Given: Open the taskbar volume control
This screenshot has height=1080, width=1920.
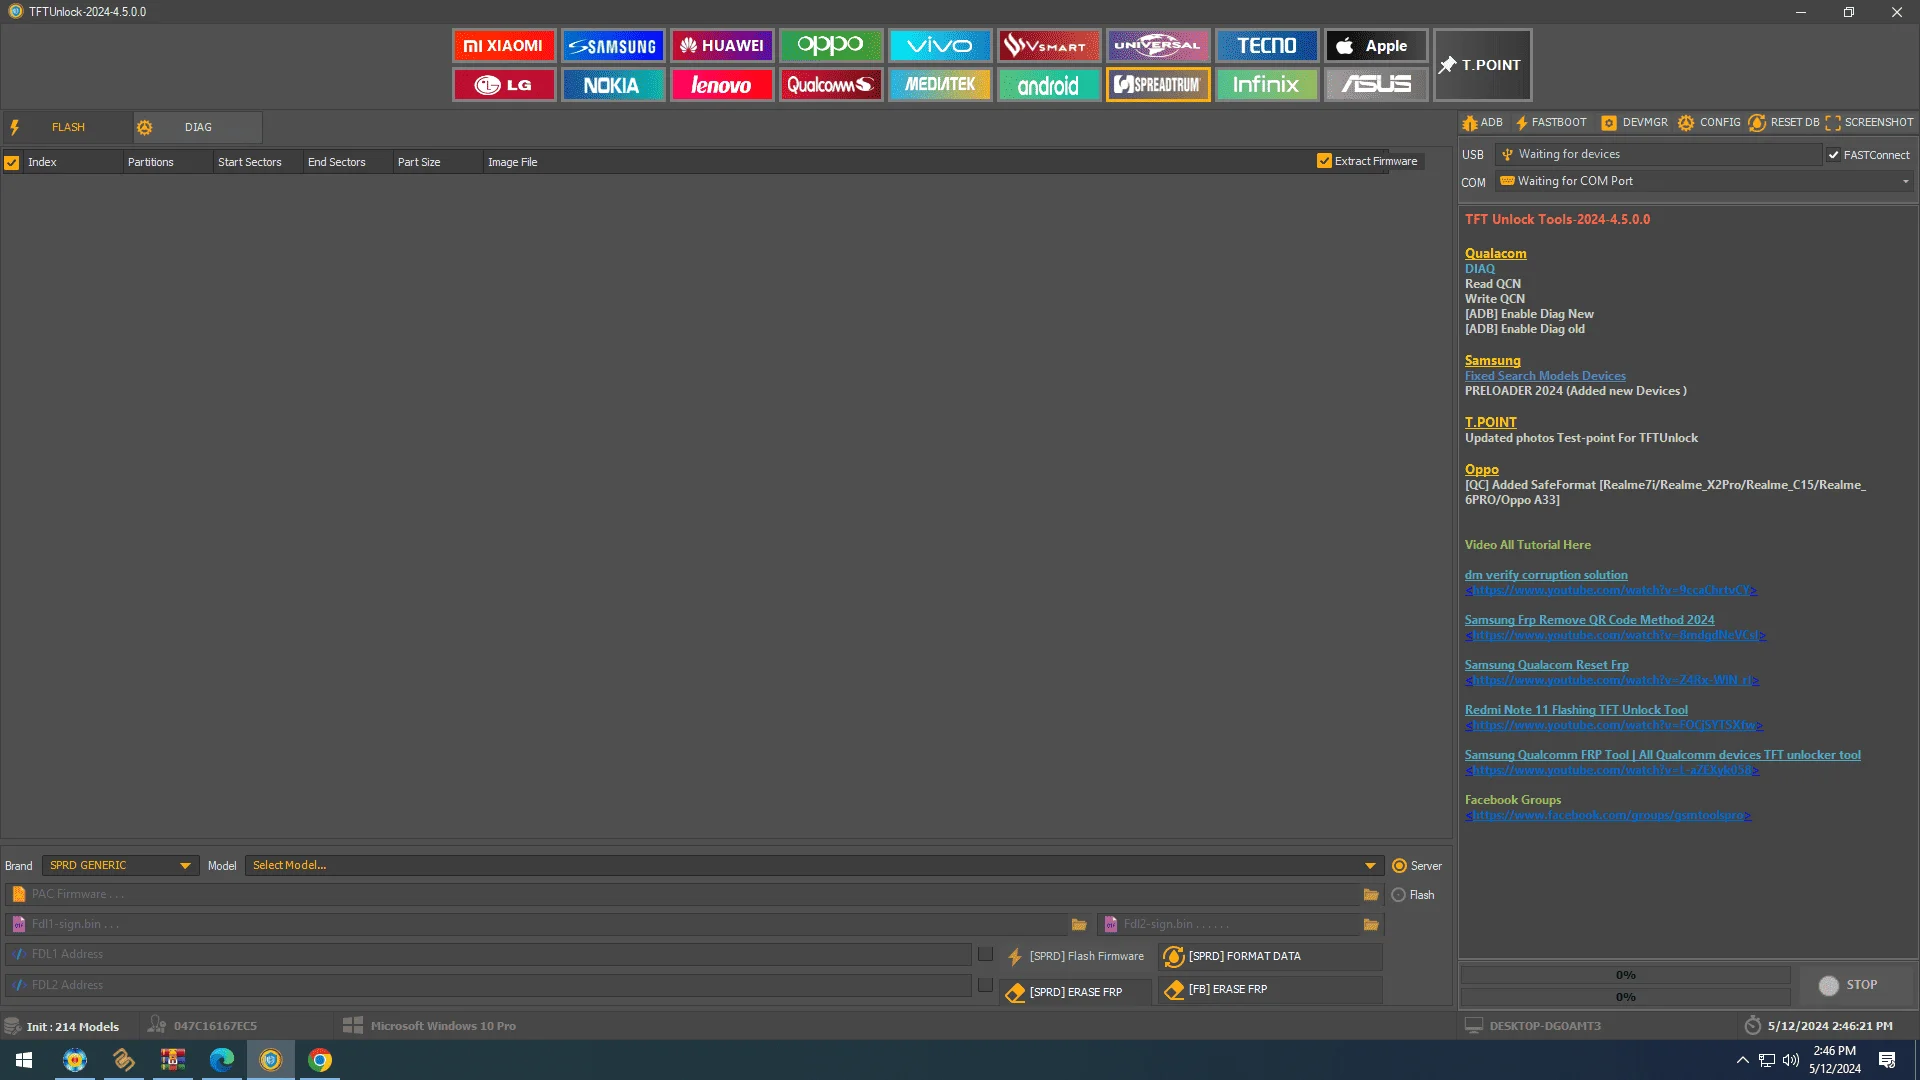Looking at the screenshot, I should [x=1791, y=1060].
